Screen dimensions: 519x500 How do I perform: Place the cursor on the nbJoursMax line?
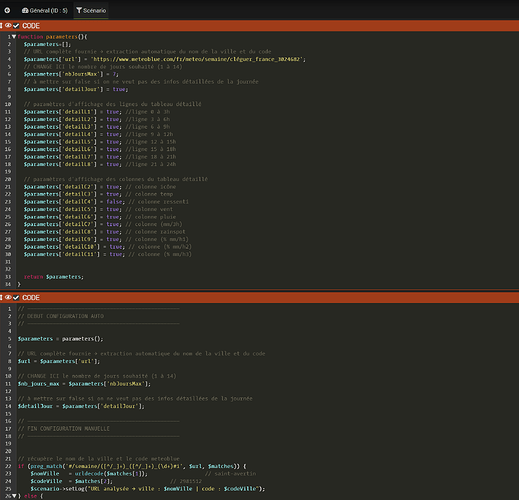(x=71, y=74)
